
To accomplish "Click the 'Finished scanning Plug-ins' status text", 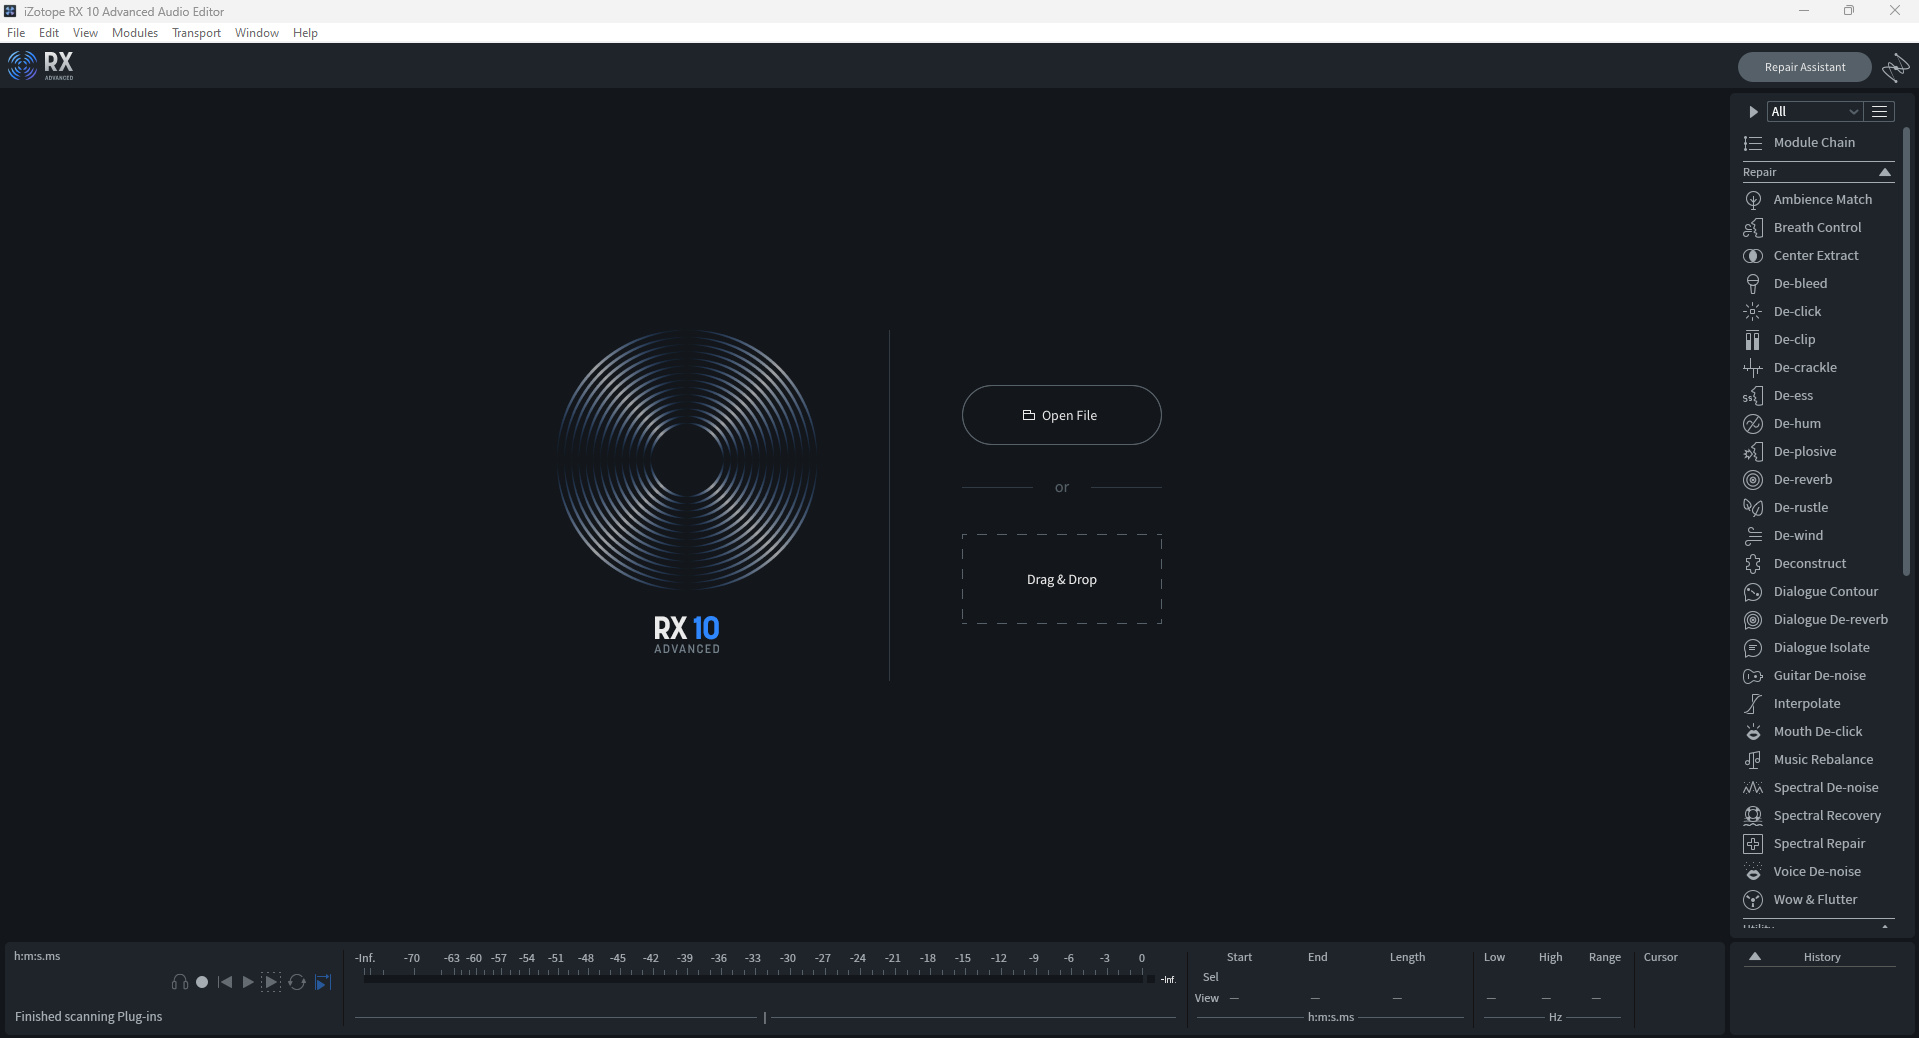I will click(88, 1017).
